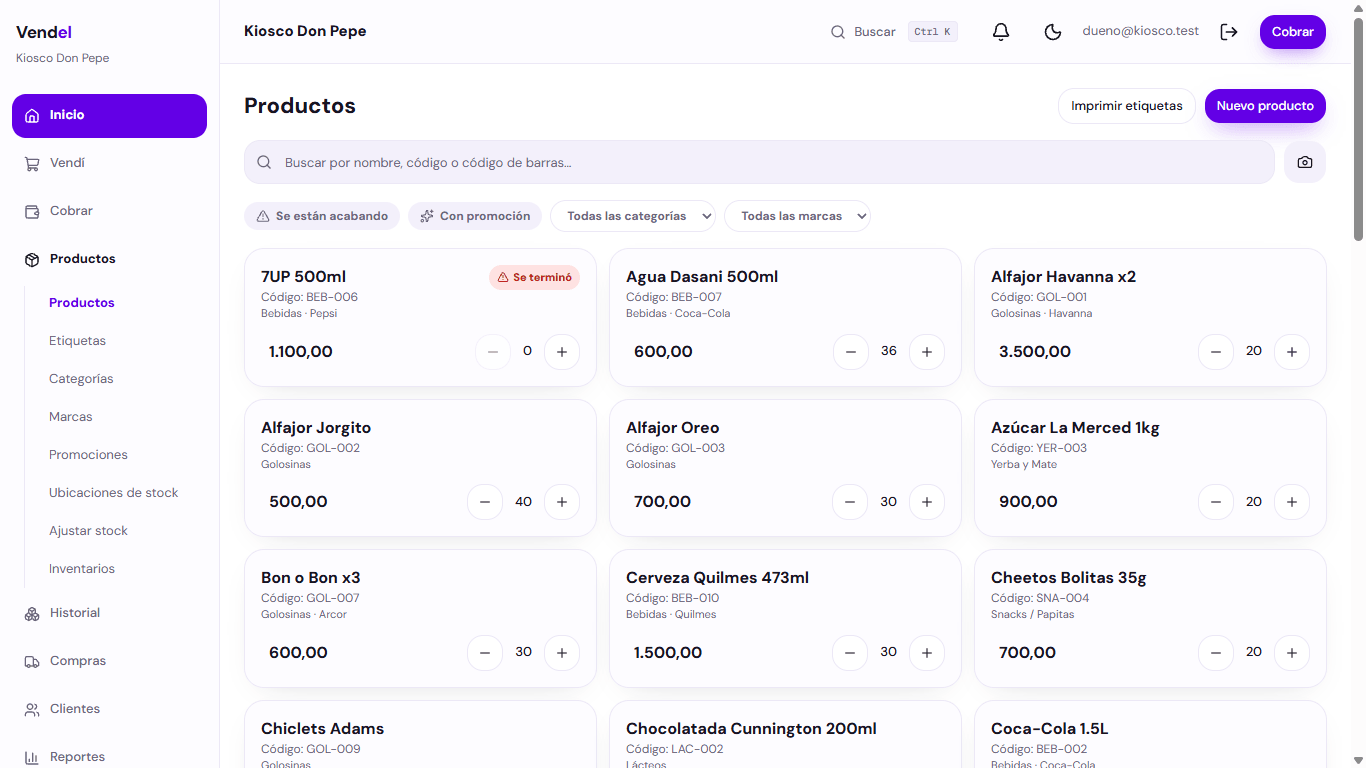The width and height of the screenshot is (1366, 768).
Task: Toggle dark mode moon icon
Action: pyautogui.click(x=1053, y=32)
